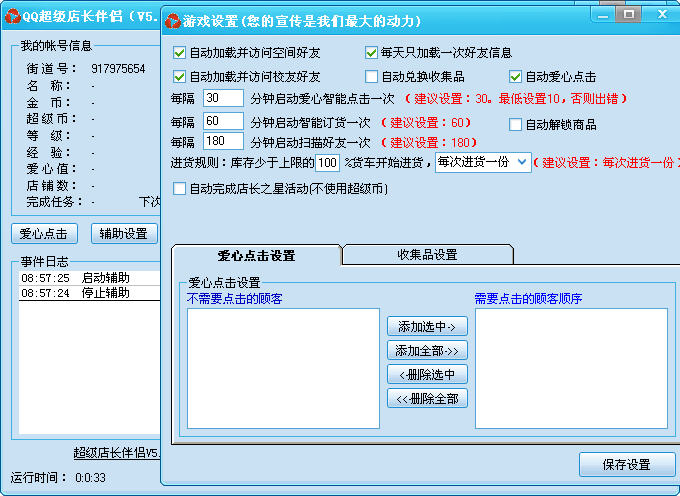Image resolution: width=680 pixels, height=496 pixels.
Task: Click the 添加选中-> button
Action: pyautogui.click(x=427, y=326)
